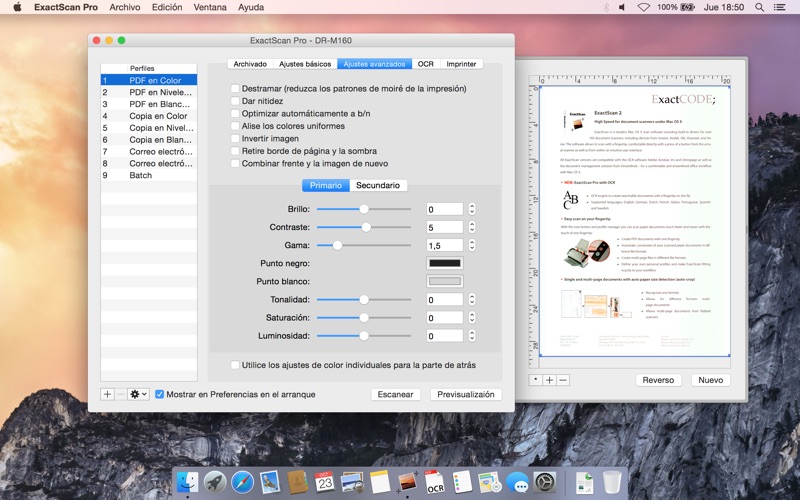Open profile gear actions dropdown
Image resolution: width=800 pixels, height=500 pixels.
(138, 394)
